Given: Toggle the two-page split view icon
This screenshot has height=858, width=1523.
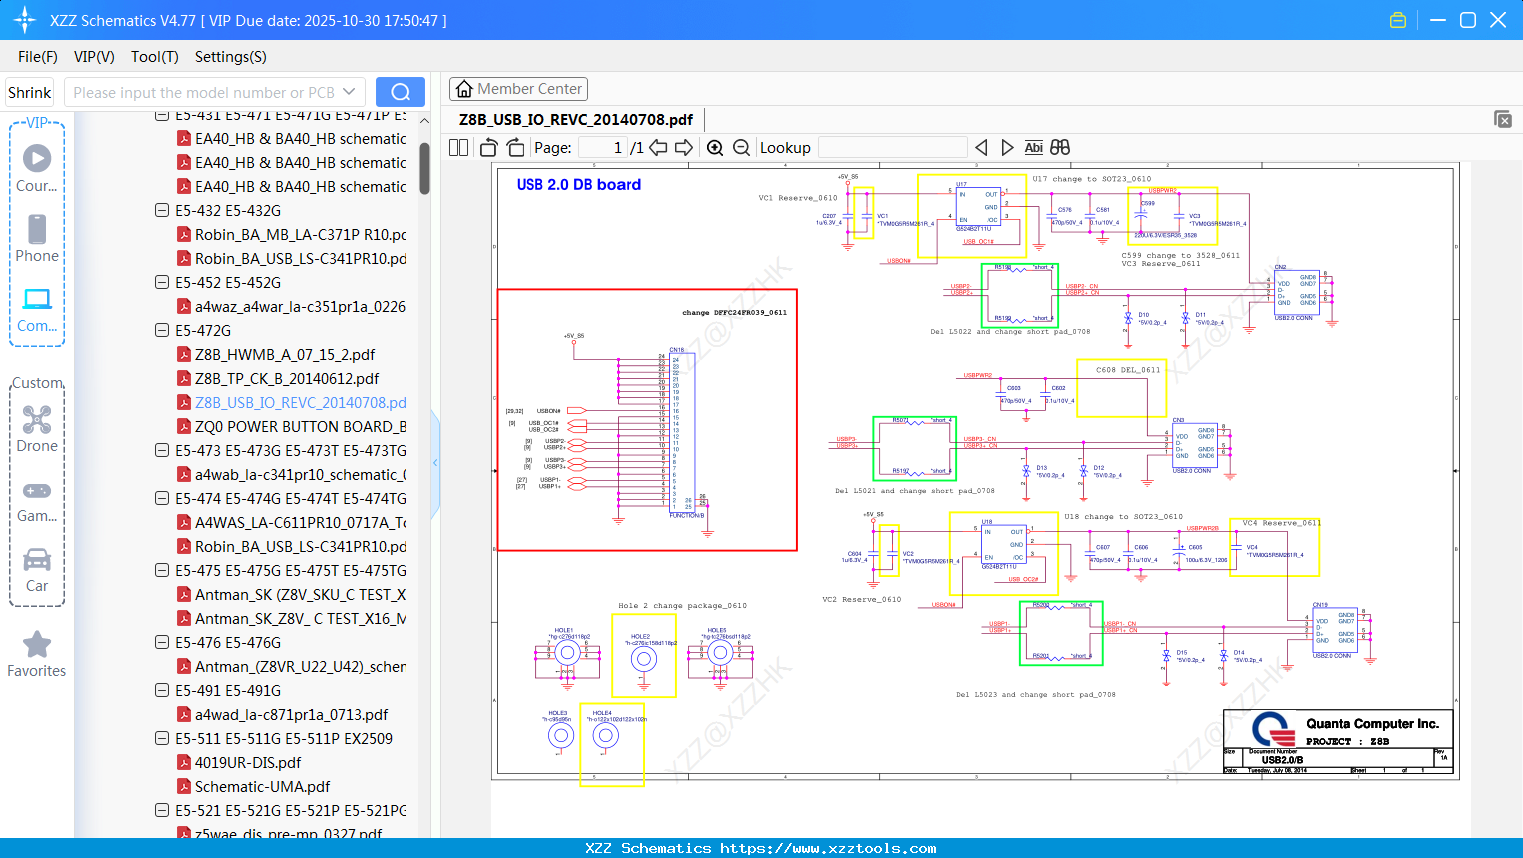Looking at the screenshot, I should pyautogui.click(x=459, y=148).
